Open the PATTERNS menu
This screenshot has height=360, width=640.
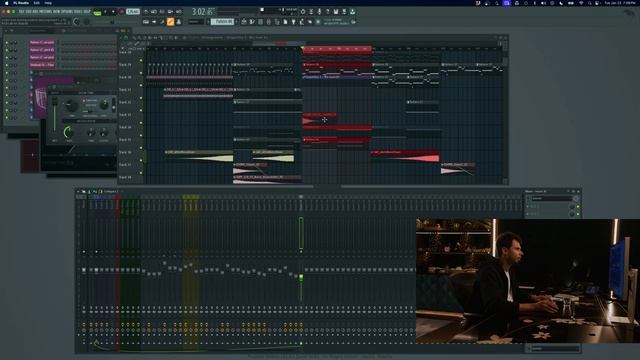click(46, 11)
